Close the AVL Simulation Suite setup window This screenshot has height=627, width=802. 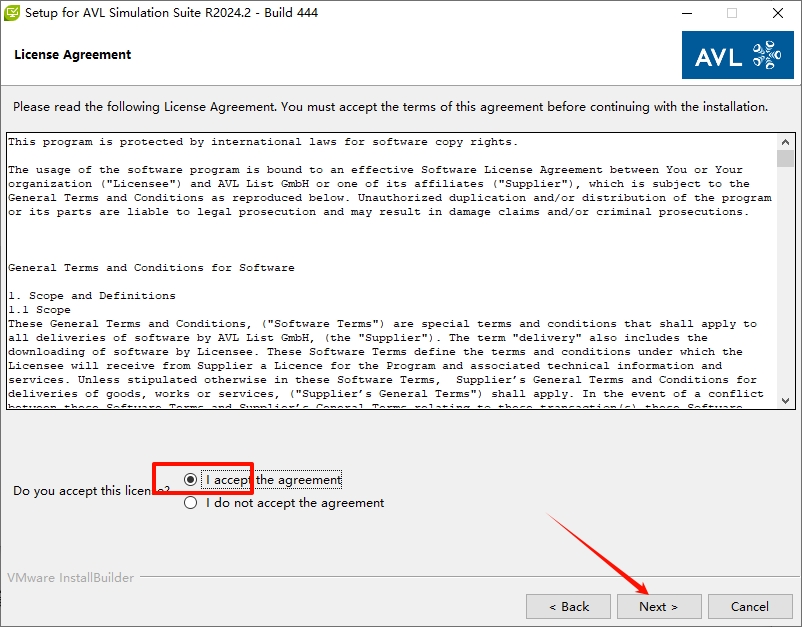coord(778,13)
